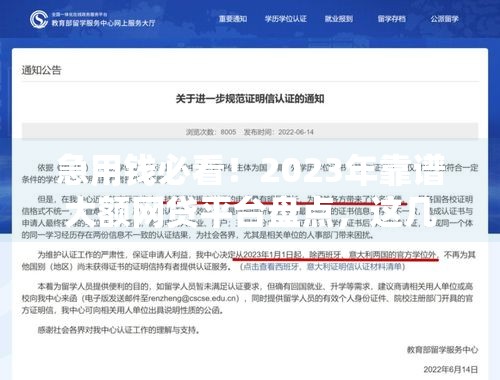
Task: Click the 通知公告 section heading
Action: coord(42,70)
